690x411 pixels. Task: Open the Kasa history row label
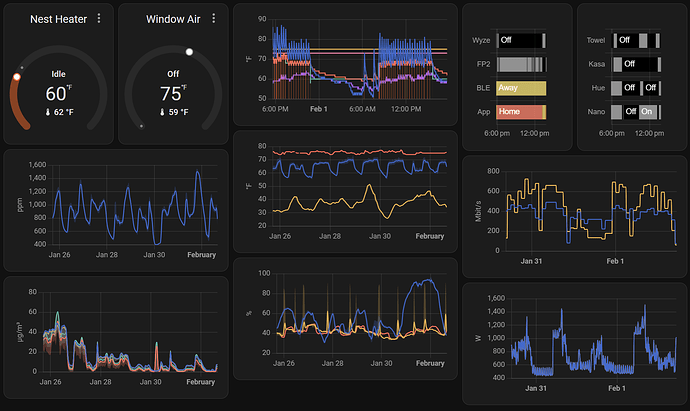[597, 64]
